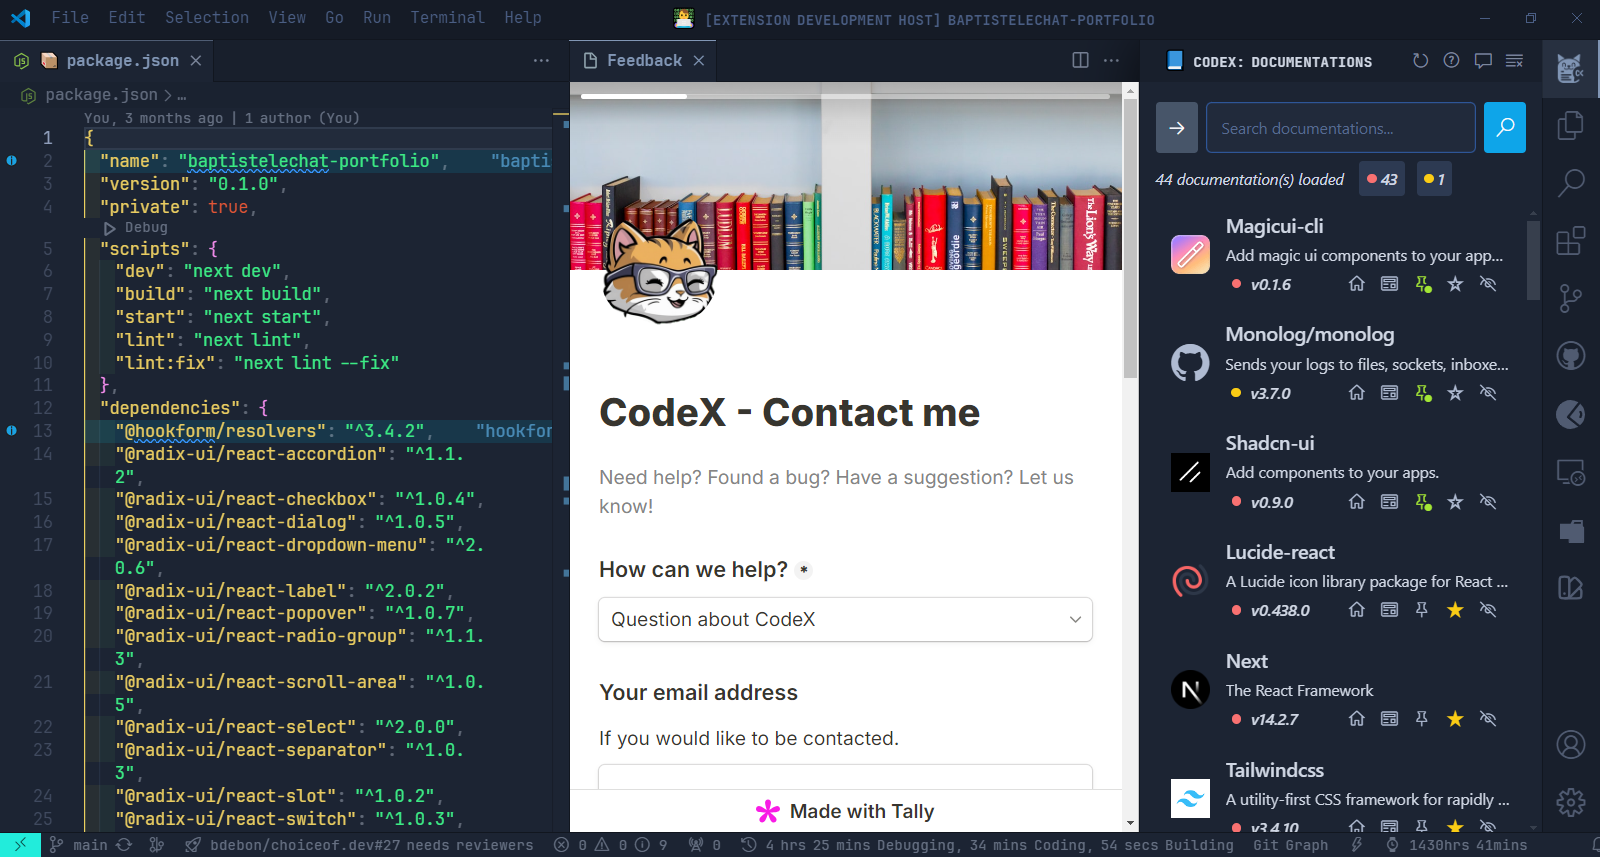
Task: Open the Manage gear in activity bar
Action: click(1570, 802)
